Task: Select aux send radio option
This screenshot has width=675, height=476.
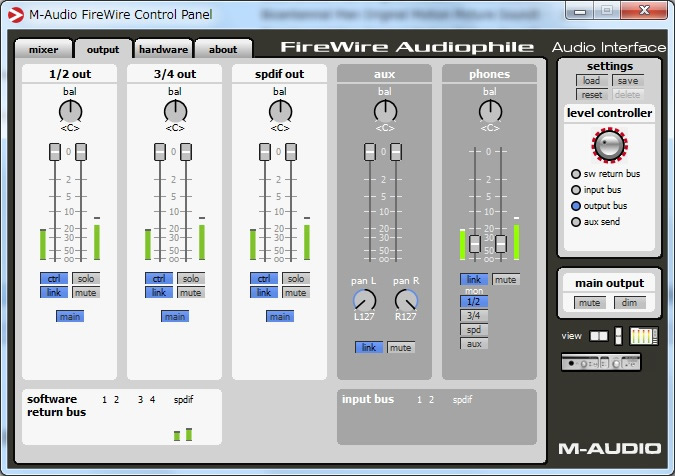Action: coord(576,222)
